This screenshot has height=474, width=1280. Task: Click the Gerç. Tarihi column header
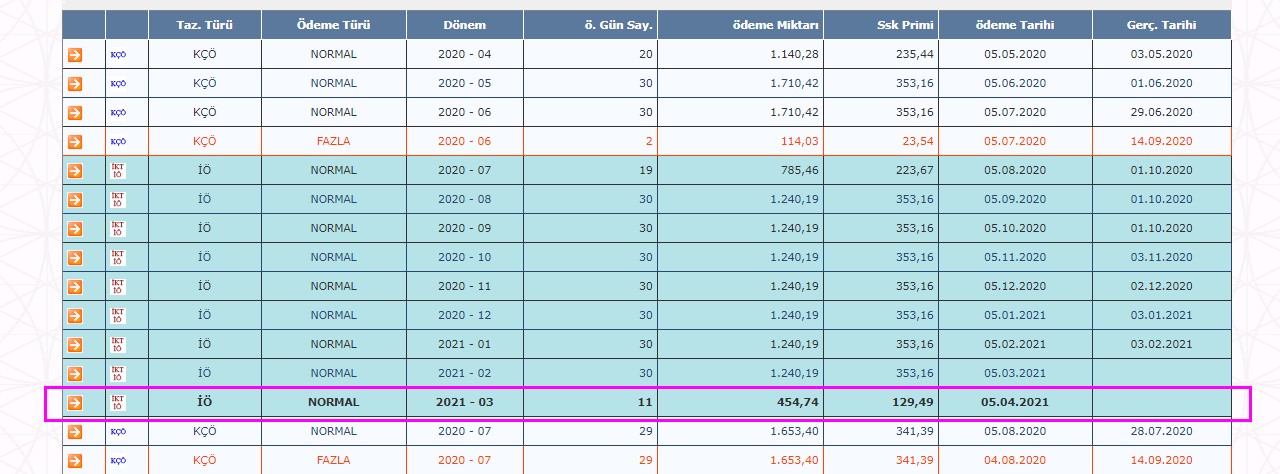[1162, 25]
